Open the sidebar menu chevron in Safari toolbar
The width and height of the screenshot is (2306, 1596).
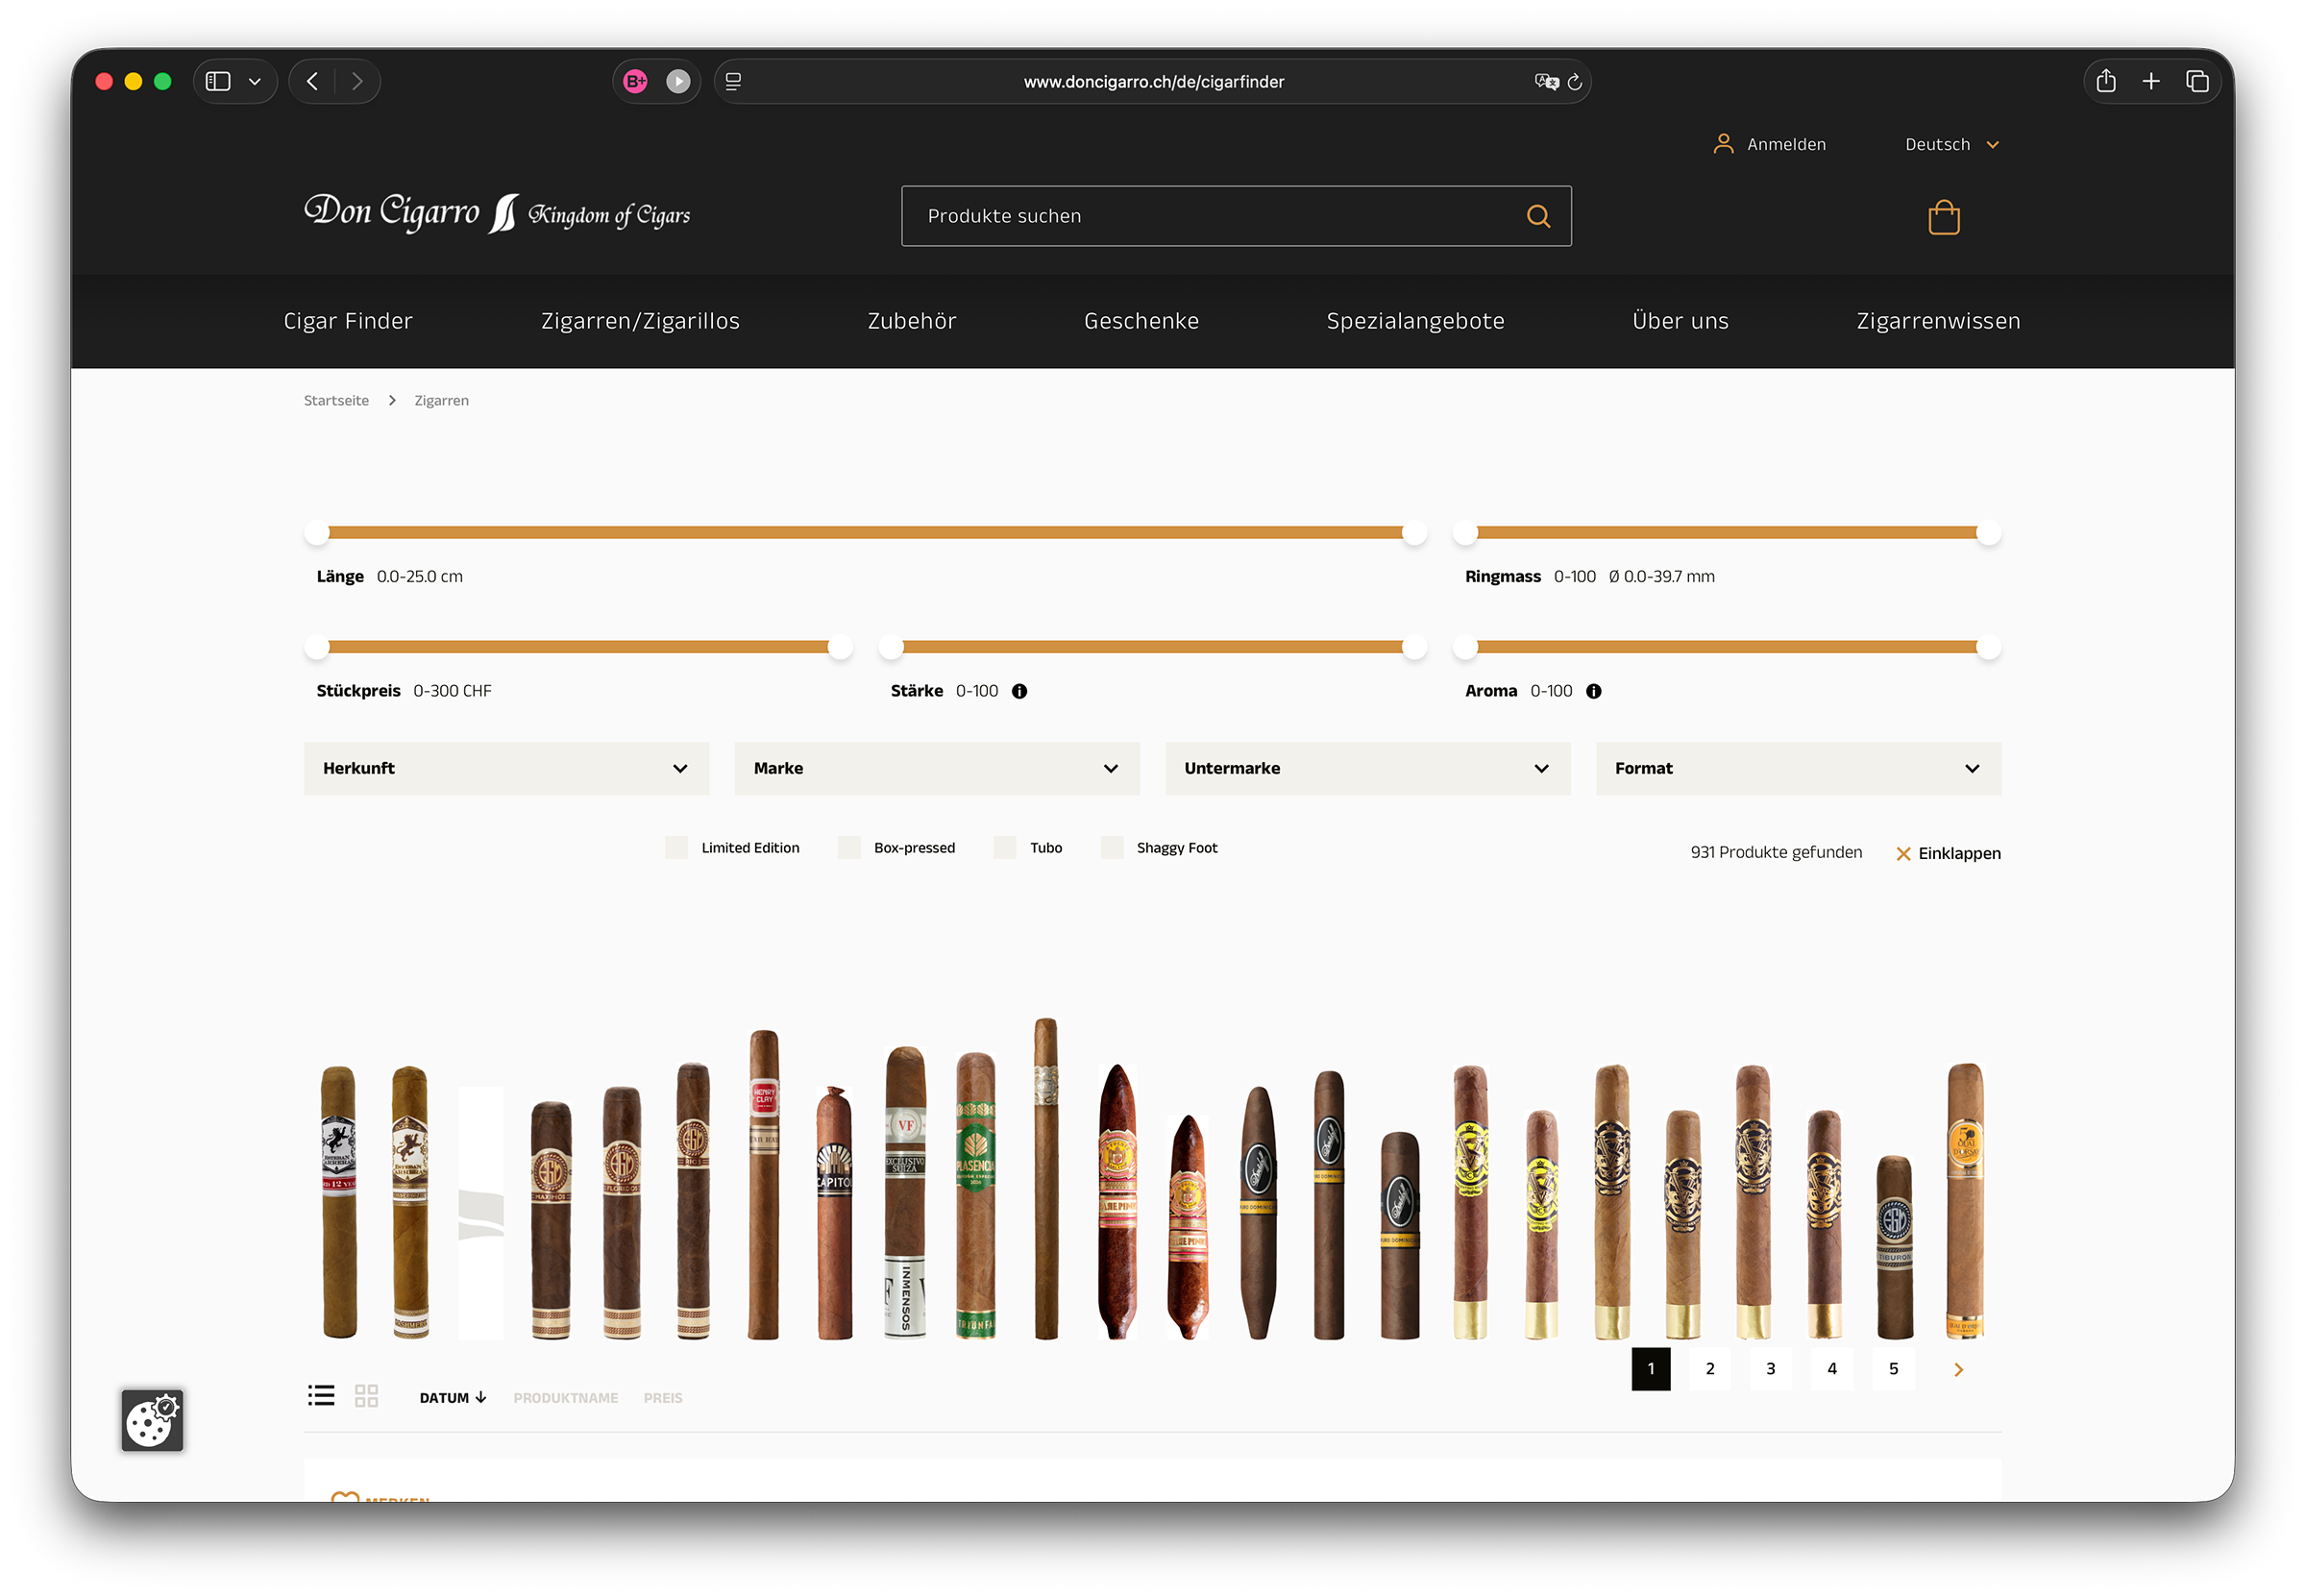tap(255, 81)
